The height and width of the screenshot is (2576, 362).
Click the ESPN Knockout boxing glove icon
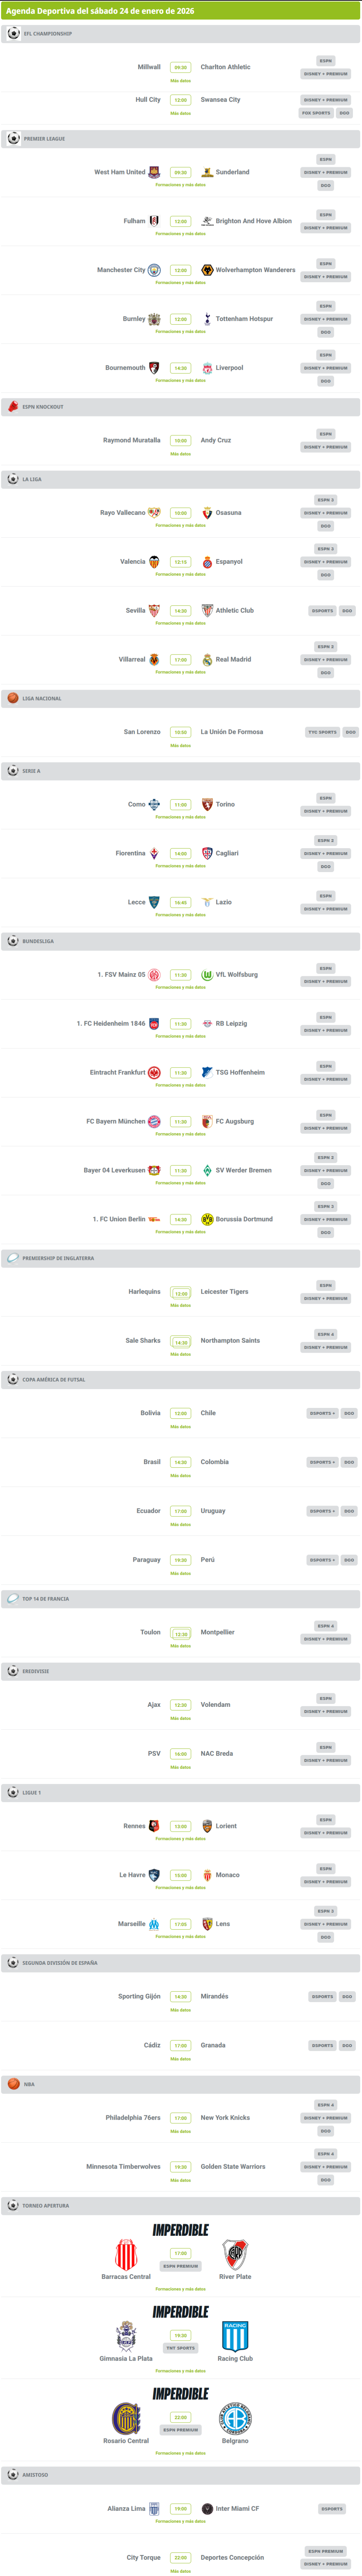(x=13, y=407)
